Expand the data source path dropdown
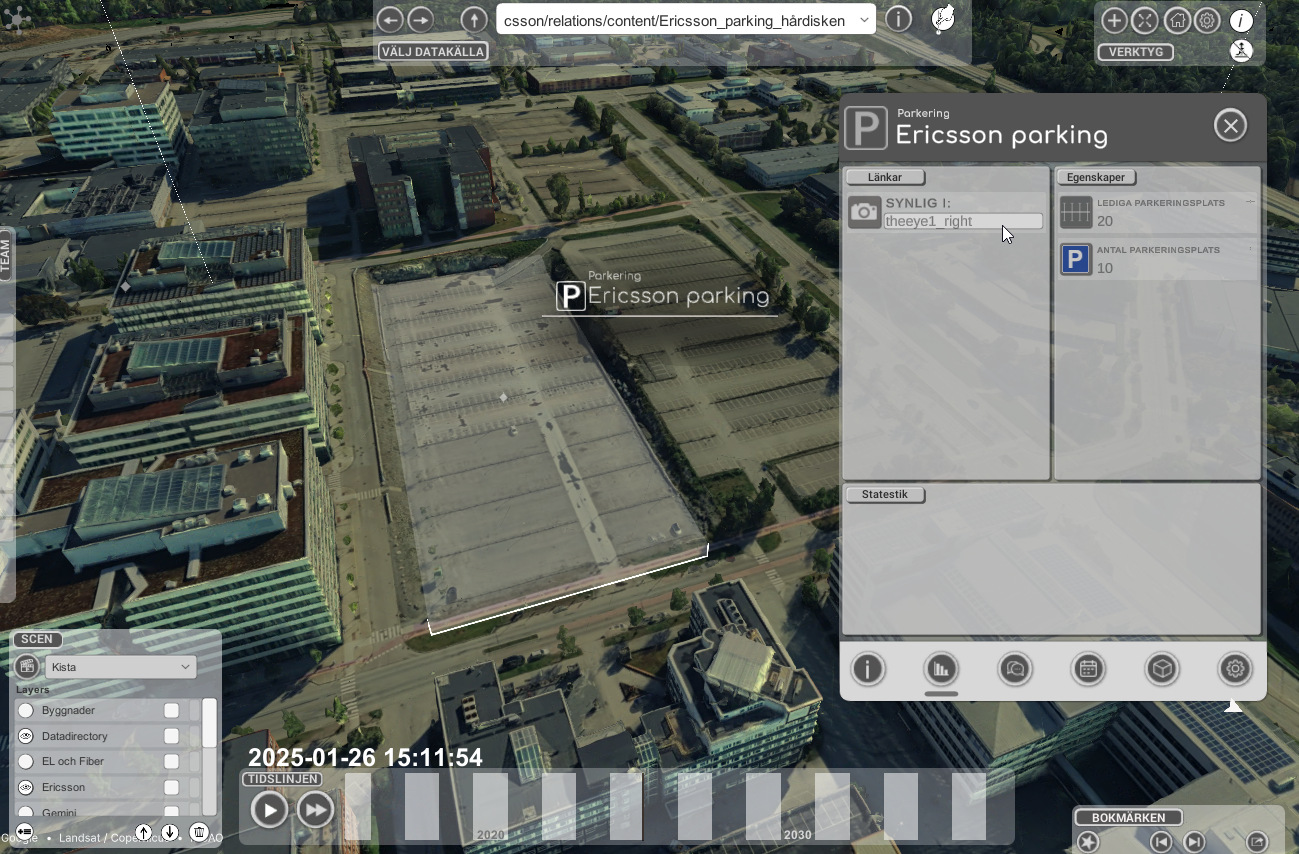 [x=864, y=20]
